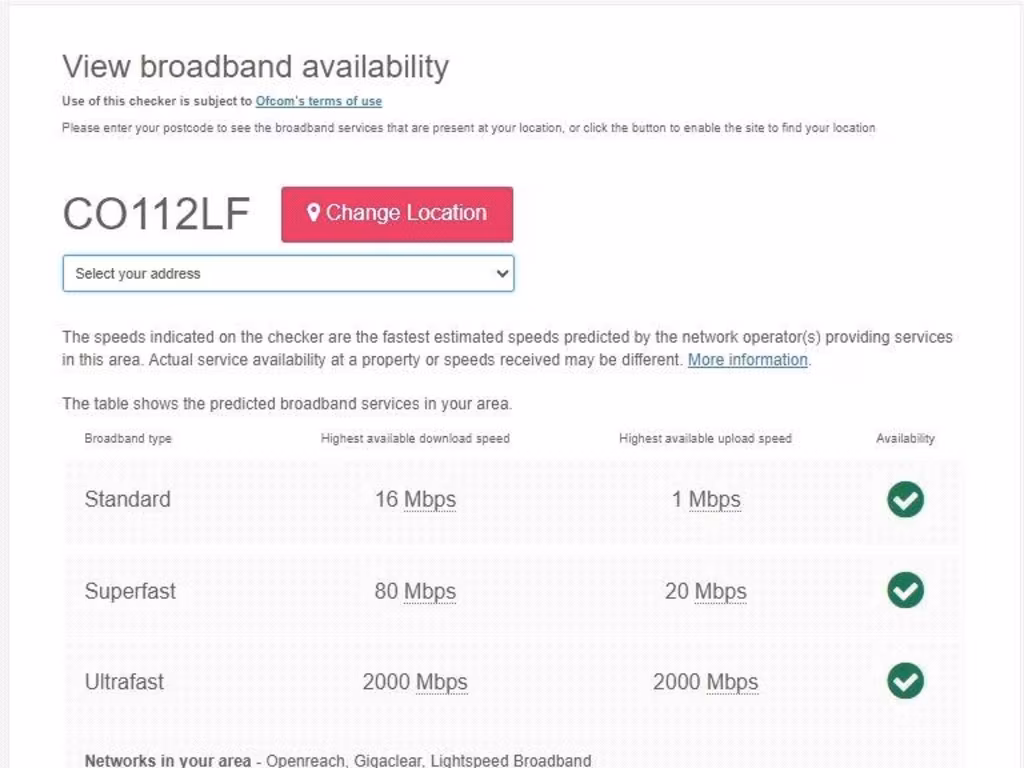Click the Ultrafast 2000 Mbps download speed
Image resolution: width=1024 pixels, height=768 pixels.
click(415, 682)
